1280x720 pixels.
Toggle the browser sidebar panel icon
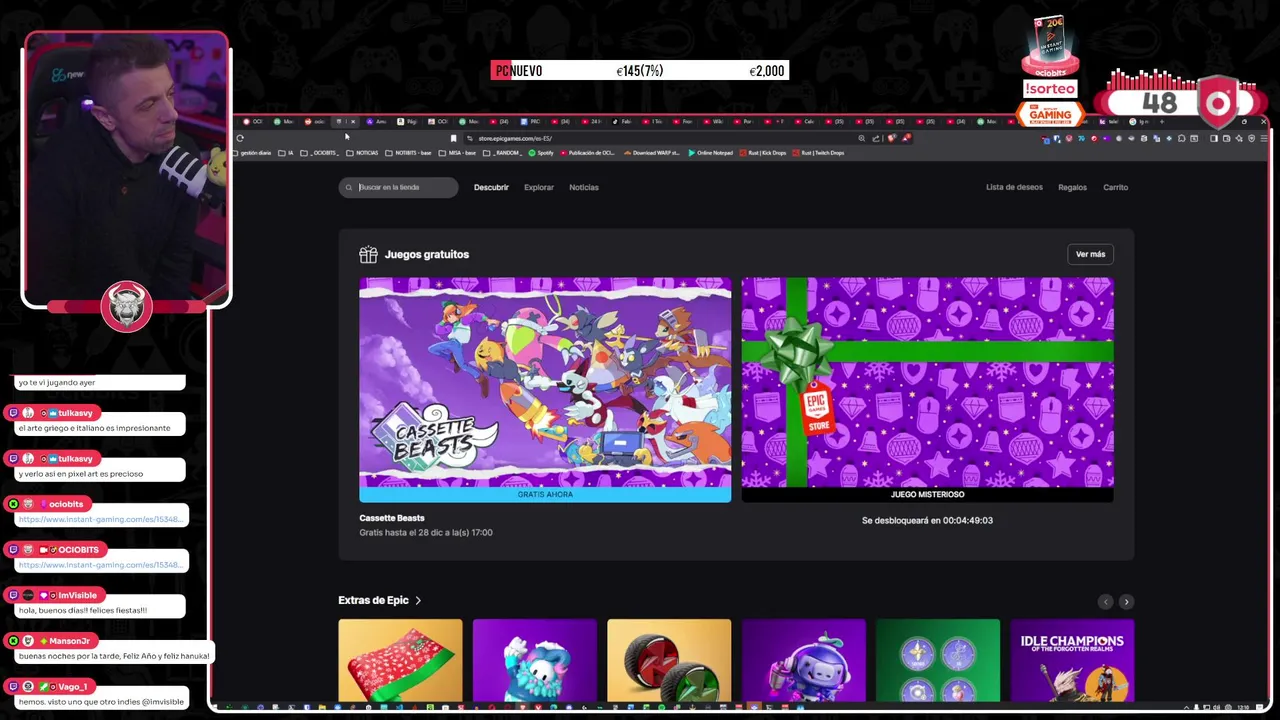(1214, 138)
